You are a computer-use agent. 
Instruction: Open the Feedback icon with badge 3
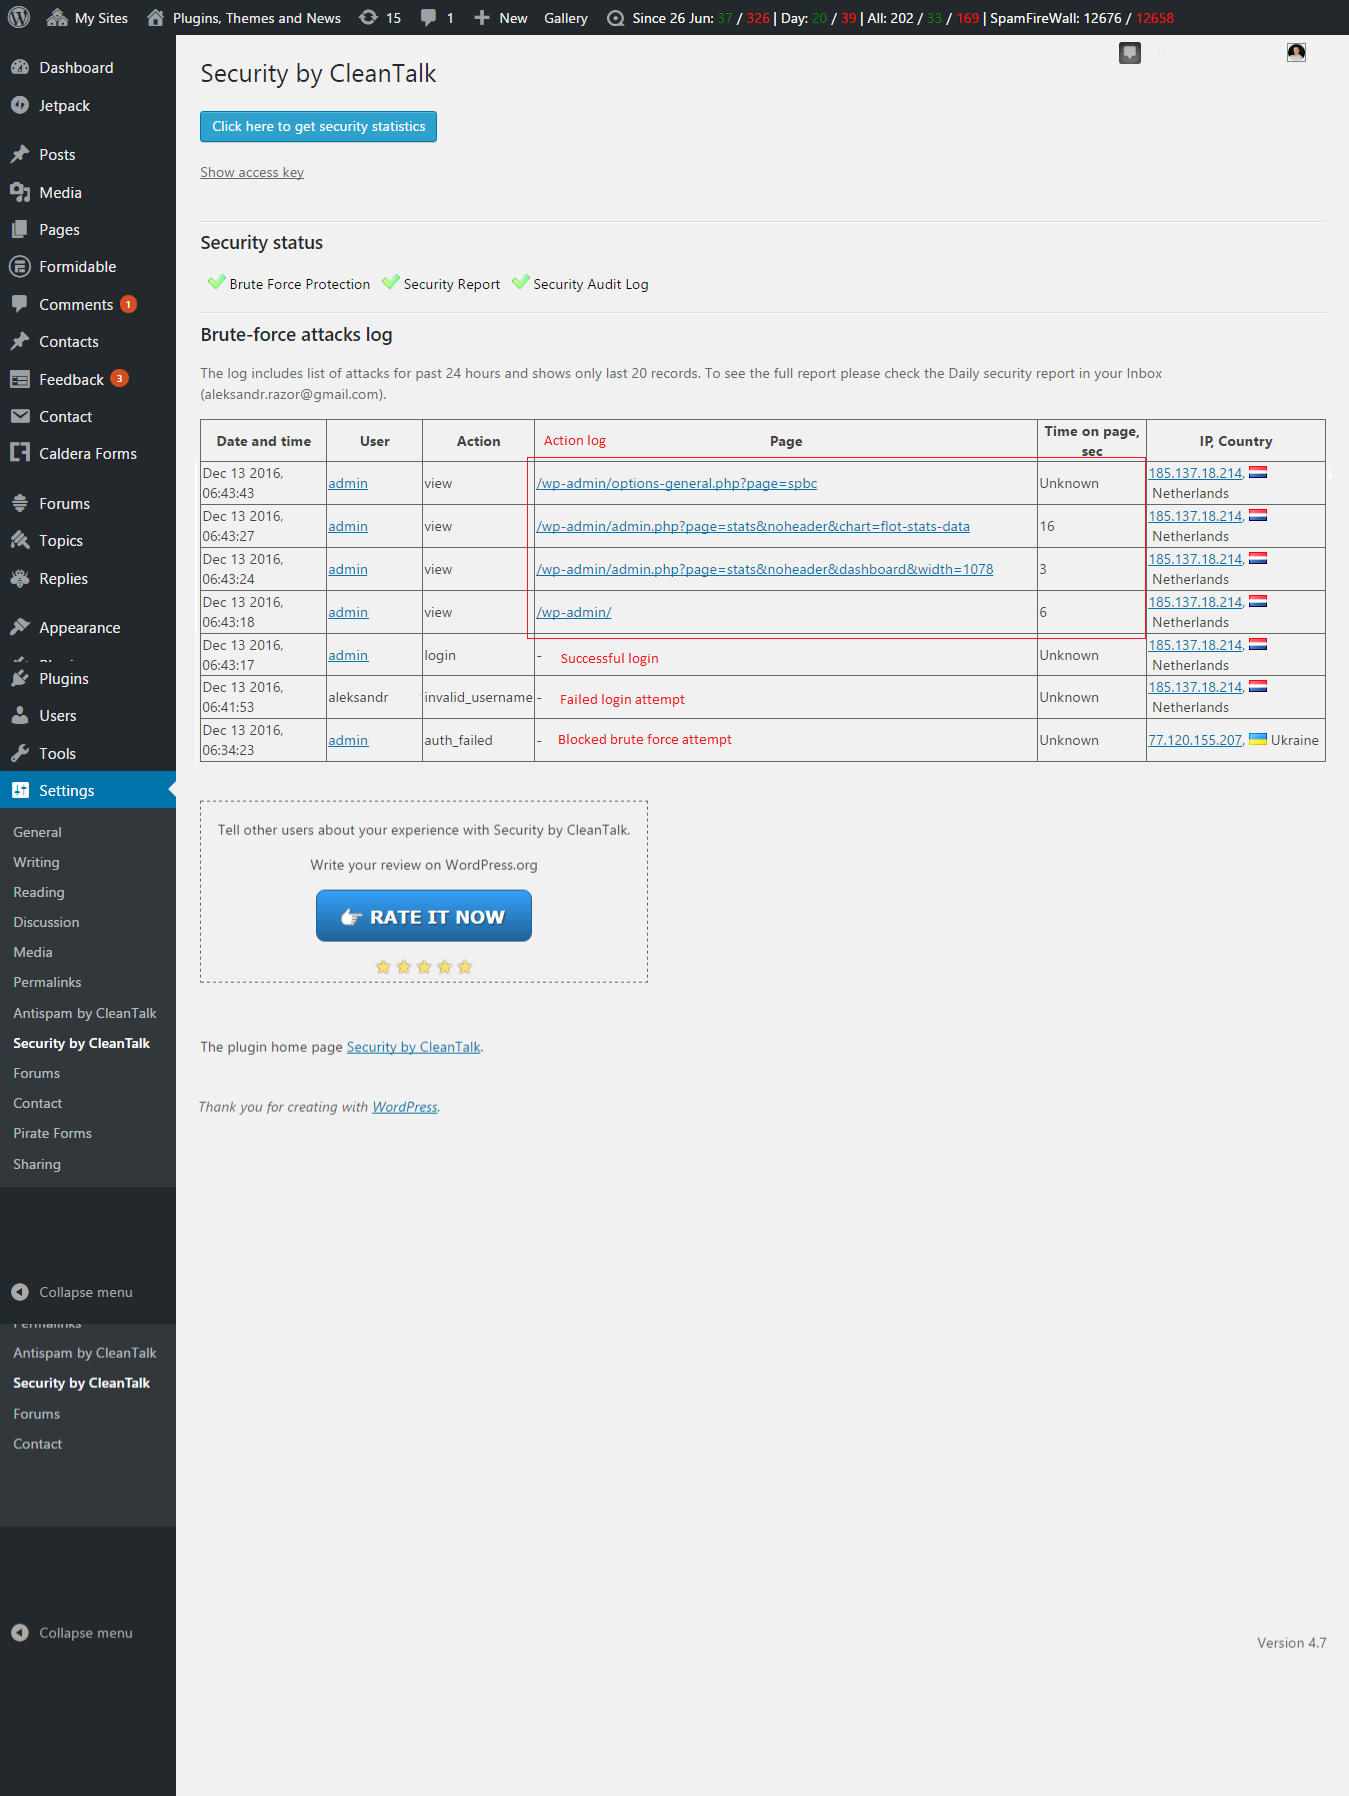[x=20, y=379]
